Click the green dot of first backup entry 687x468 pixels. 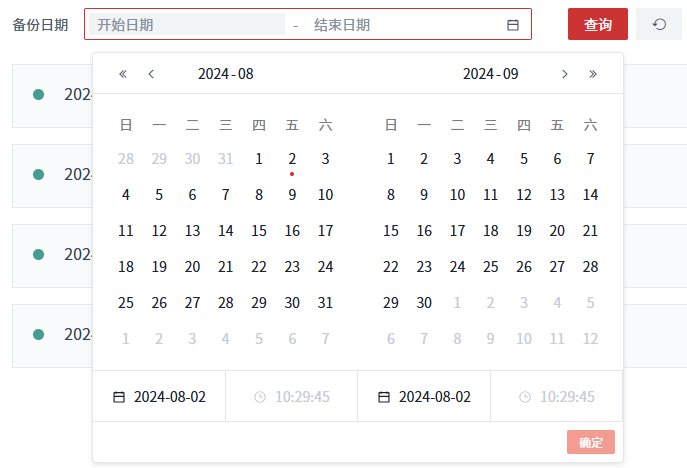39,94
